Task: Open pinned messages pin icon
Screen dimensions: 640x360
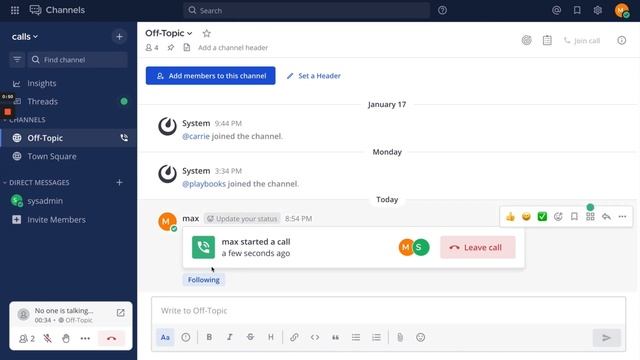Action: pyautogui.click(x=171, y=48)
